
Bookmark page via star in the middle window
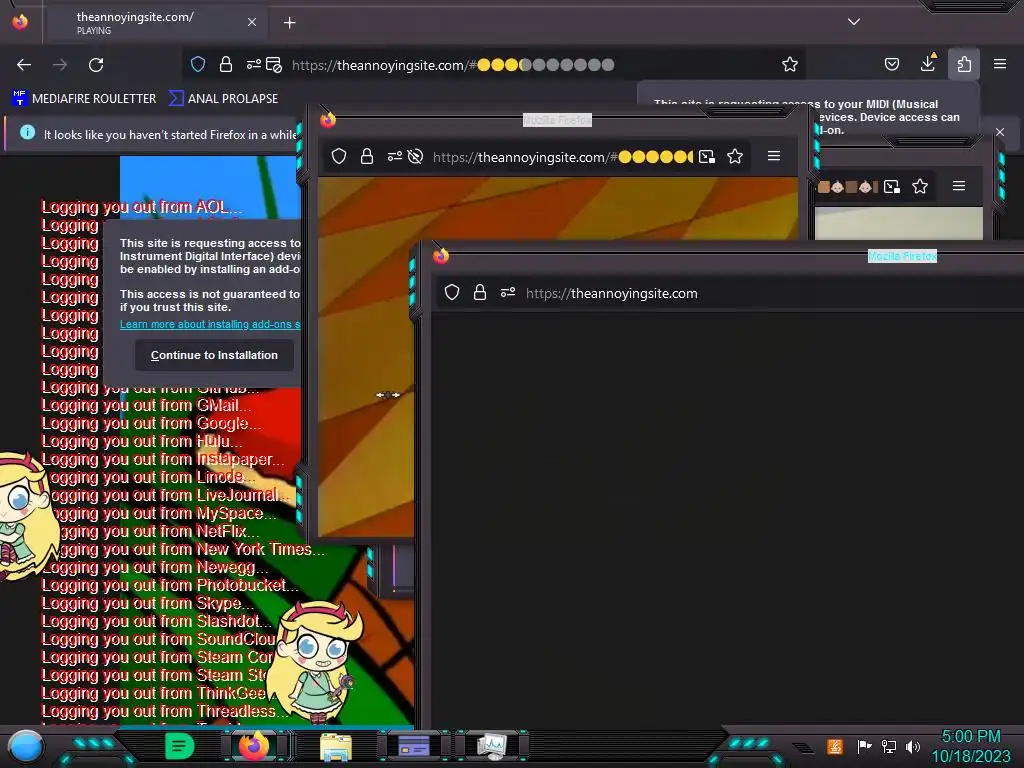click(x=735, y=156)
